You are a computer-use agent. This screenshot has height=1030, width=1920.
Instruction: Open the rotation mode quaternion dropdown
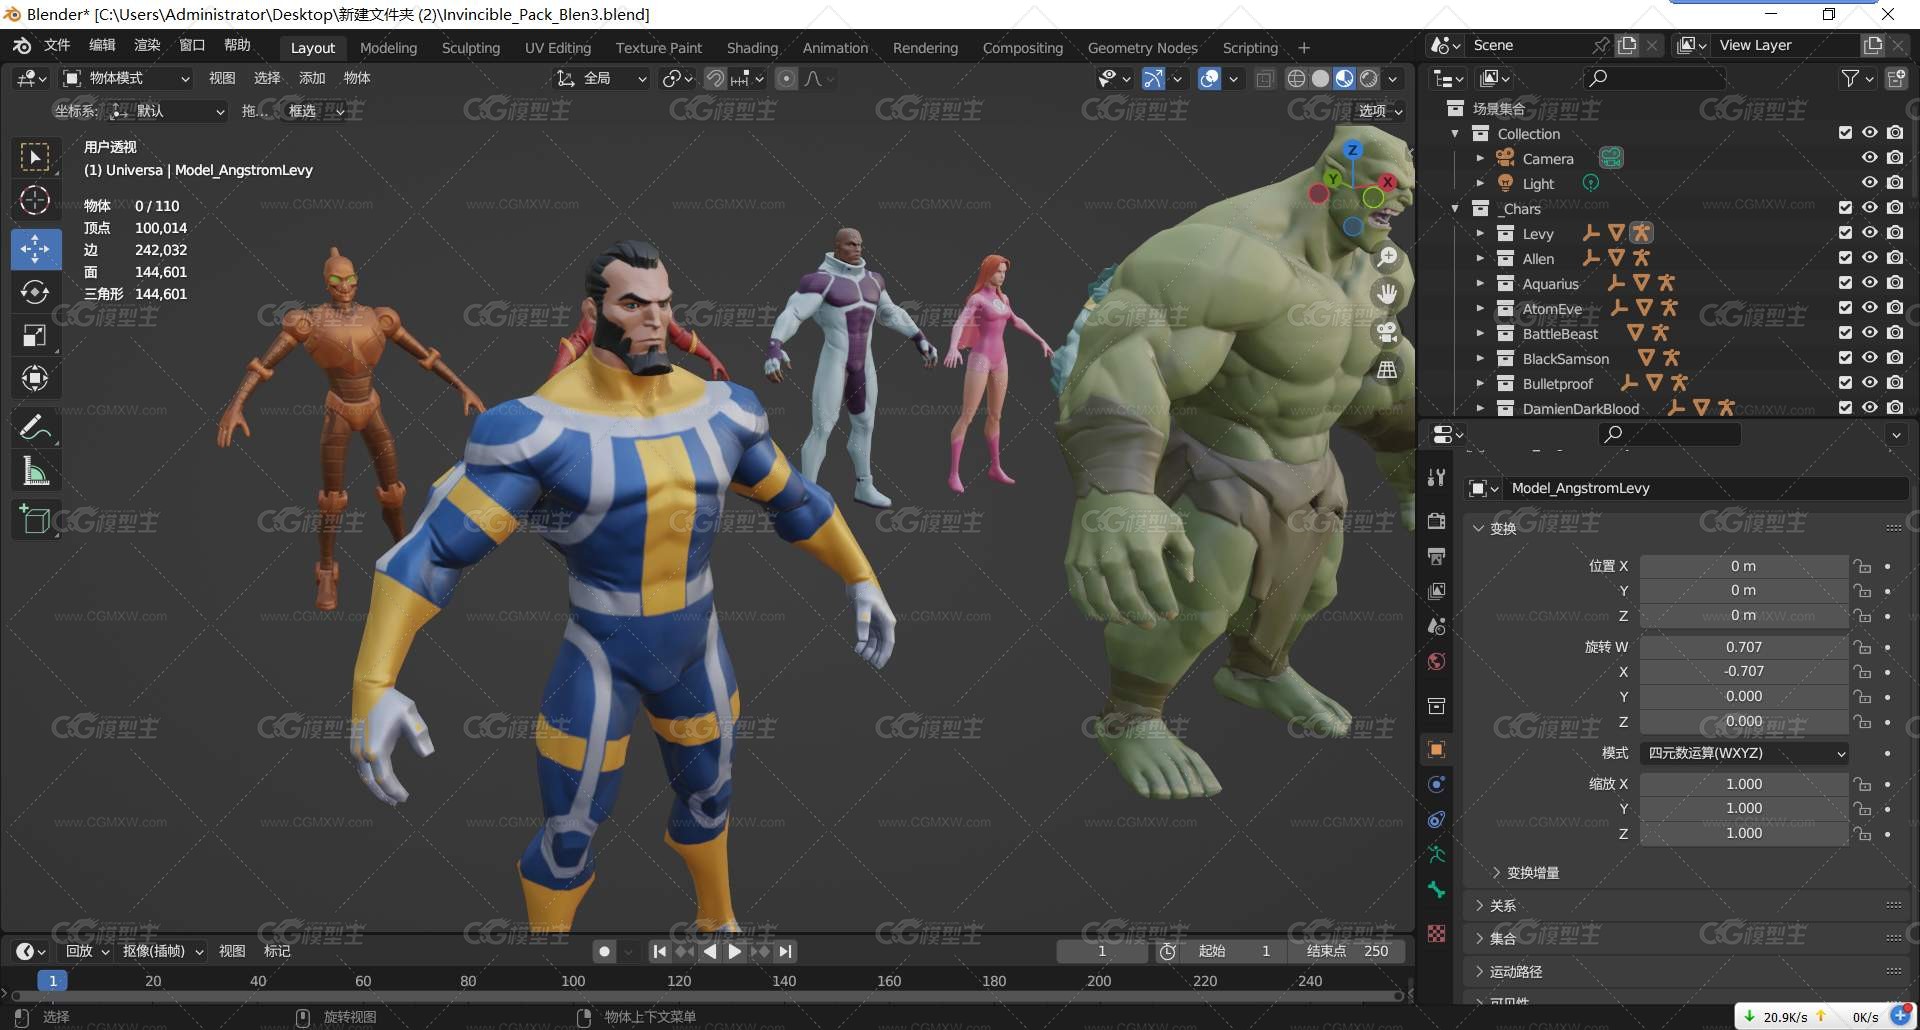coord(1744,753)
